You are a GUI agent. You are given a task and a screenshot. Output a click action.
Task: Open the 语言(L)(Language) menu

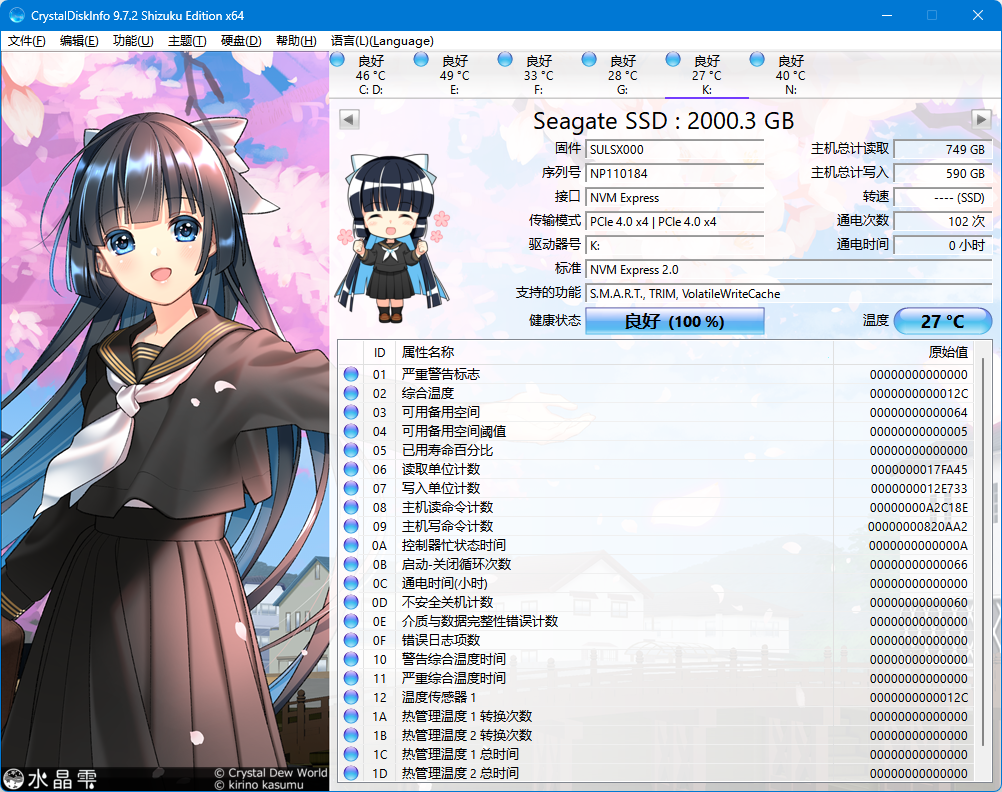(x=382, y=41)
